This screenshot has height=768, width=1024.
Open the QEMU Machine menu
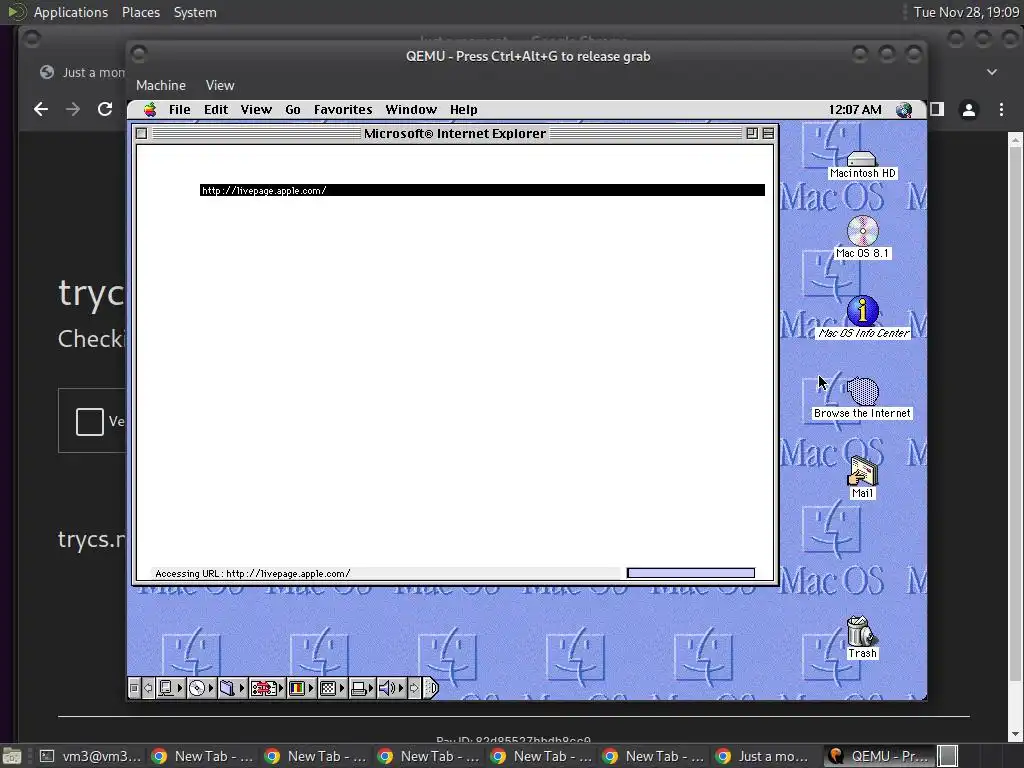(x=161, y=86)
